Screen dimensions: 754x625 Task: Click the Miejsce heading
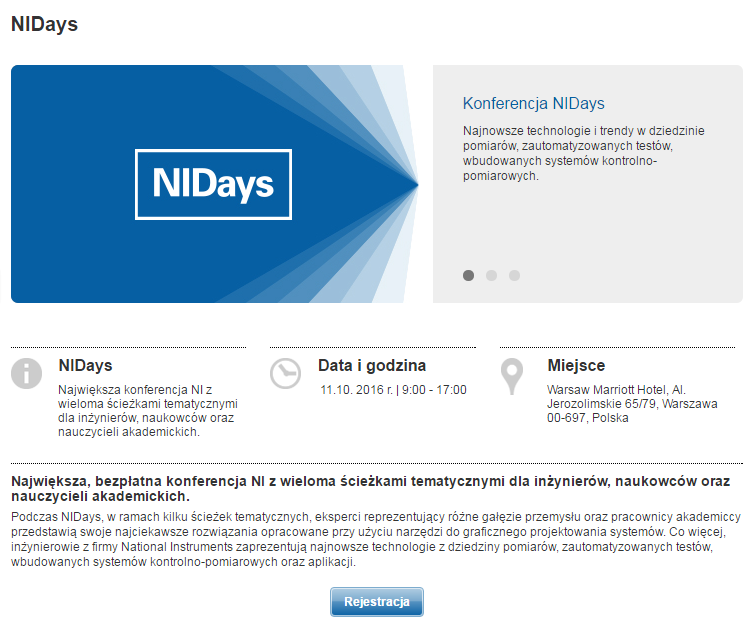576,365
